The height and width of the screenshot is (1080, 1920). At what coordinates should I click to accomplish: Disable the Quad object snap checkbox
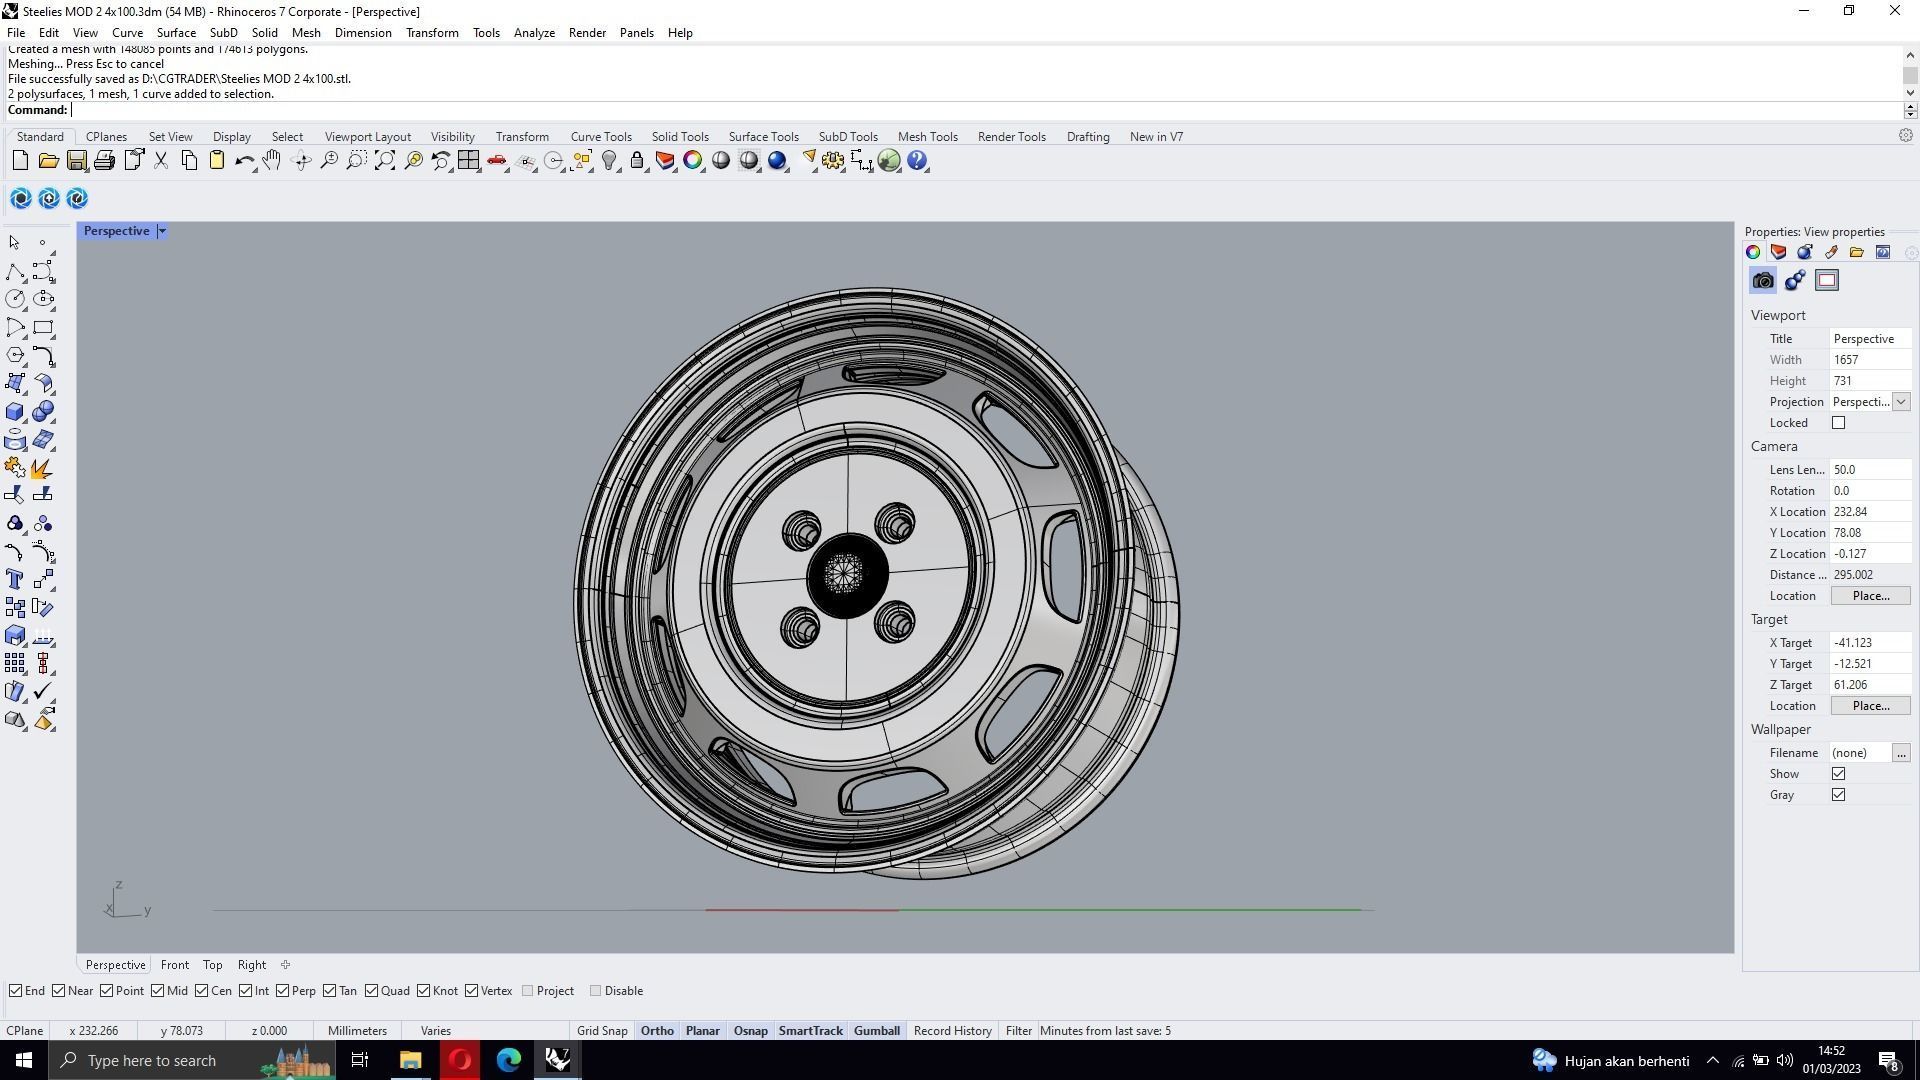point(372,991)
